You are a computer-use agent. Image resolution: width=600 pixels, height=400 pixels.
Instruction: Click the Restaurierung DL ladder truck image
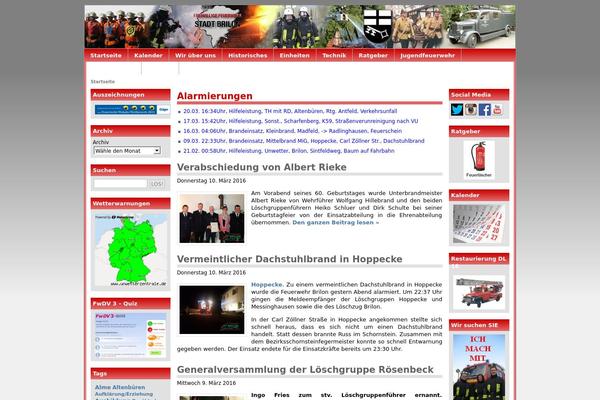(x=479, y=293)
